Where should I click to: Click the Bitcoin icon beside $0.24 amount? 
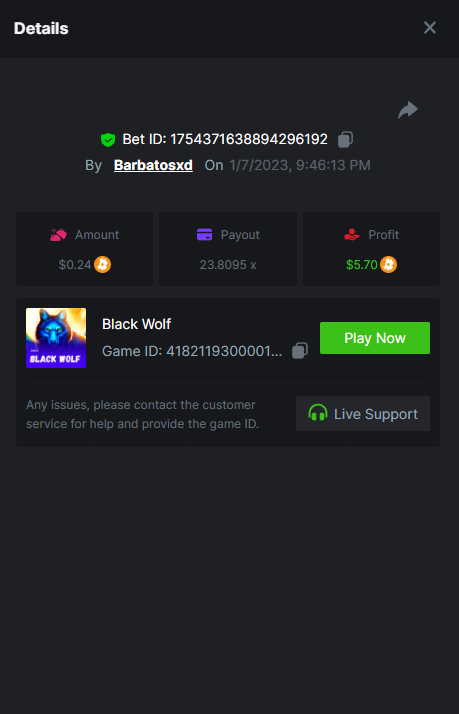pos(102,264)
